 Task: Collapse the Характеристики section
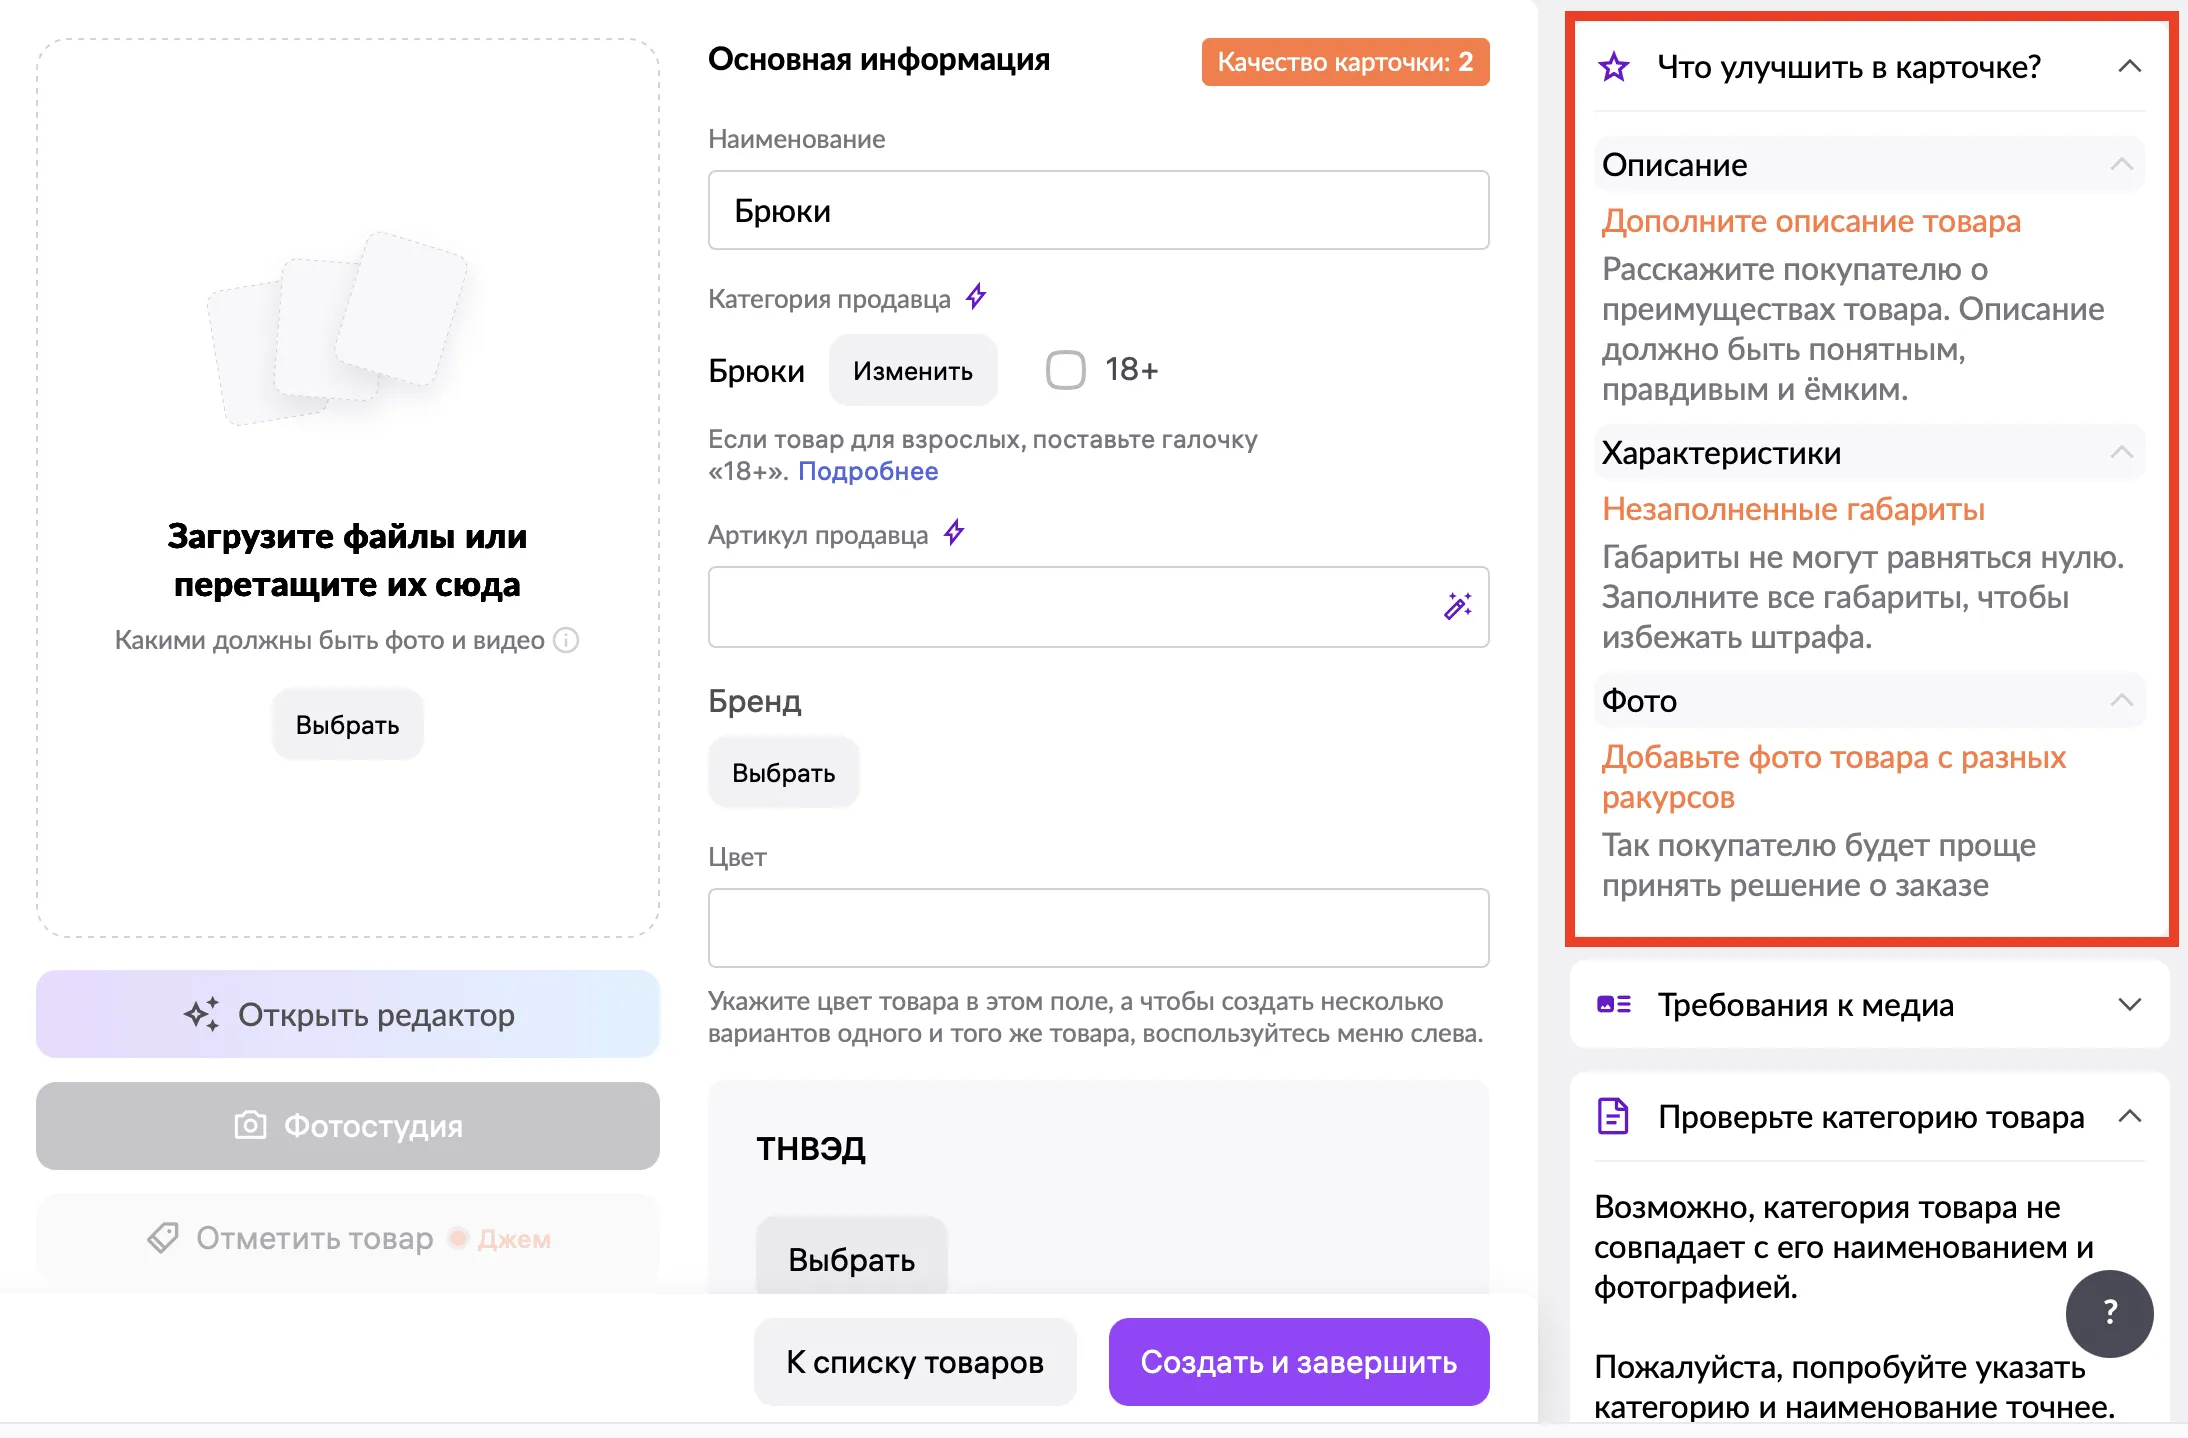2124,452
